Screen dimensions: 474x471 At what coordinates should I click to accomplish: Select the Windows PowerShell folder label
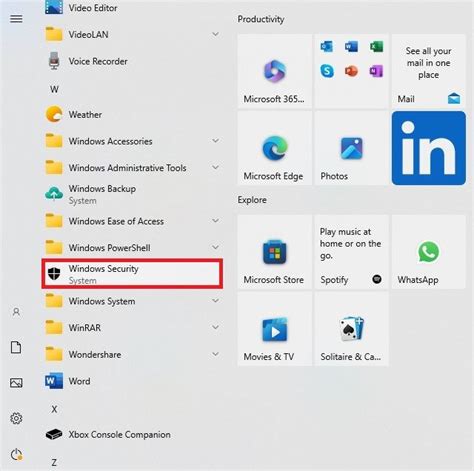[x=109, y=248]
